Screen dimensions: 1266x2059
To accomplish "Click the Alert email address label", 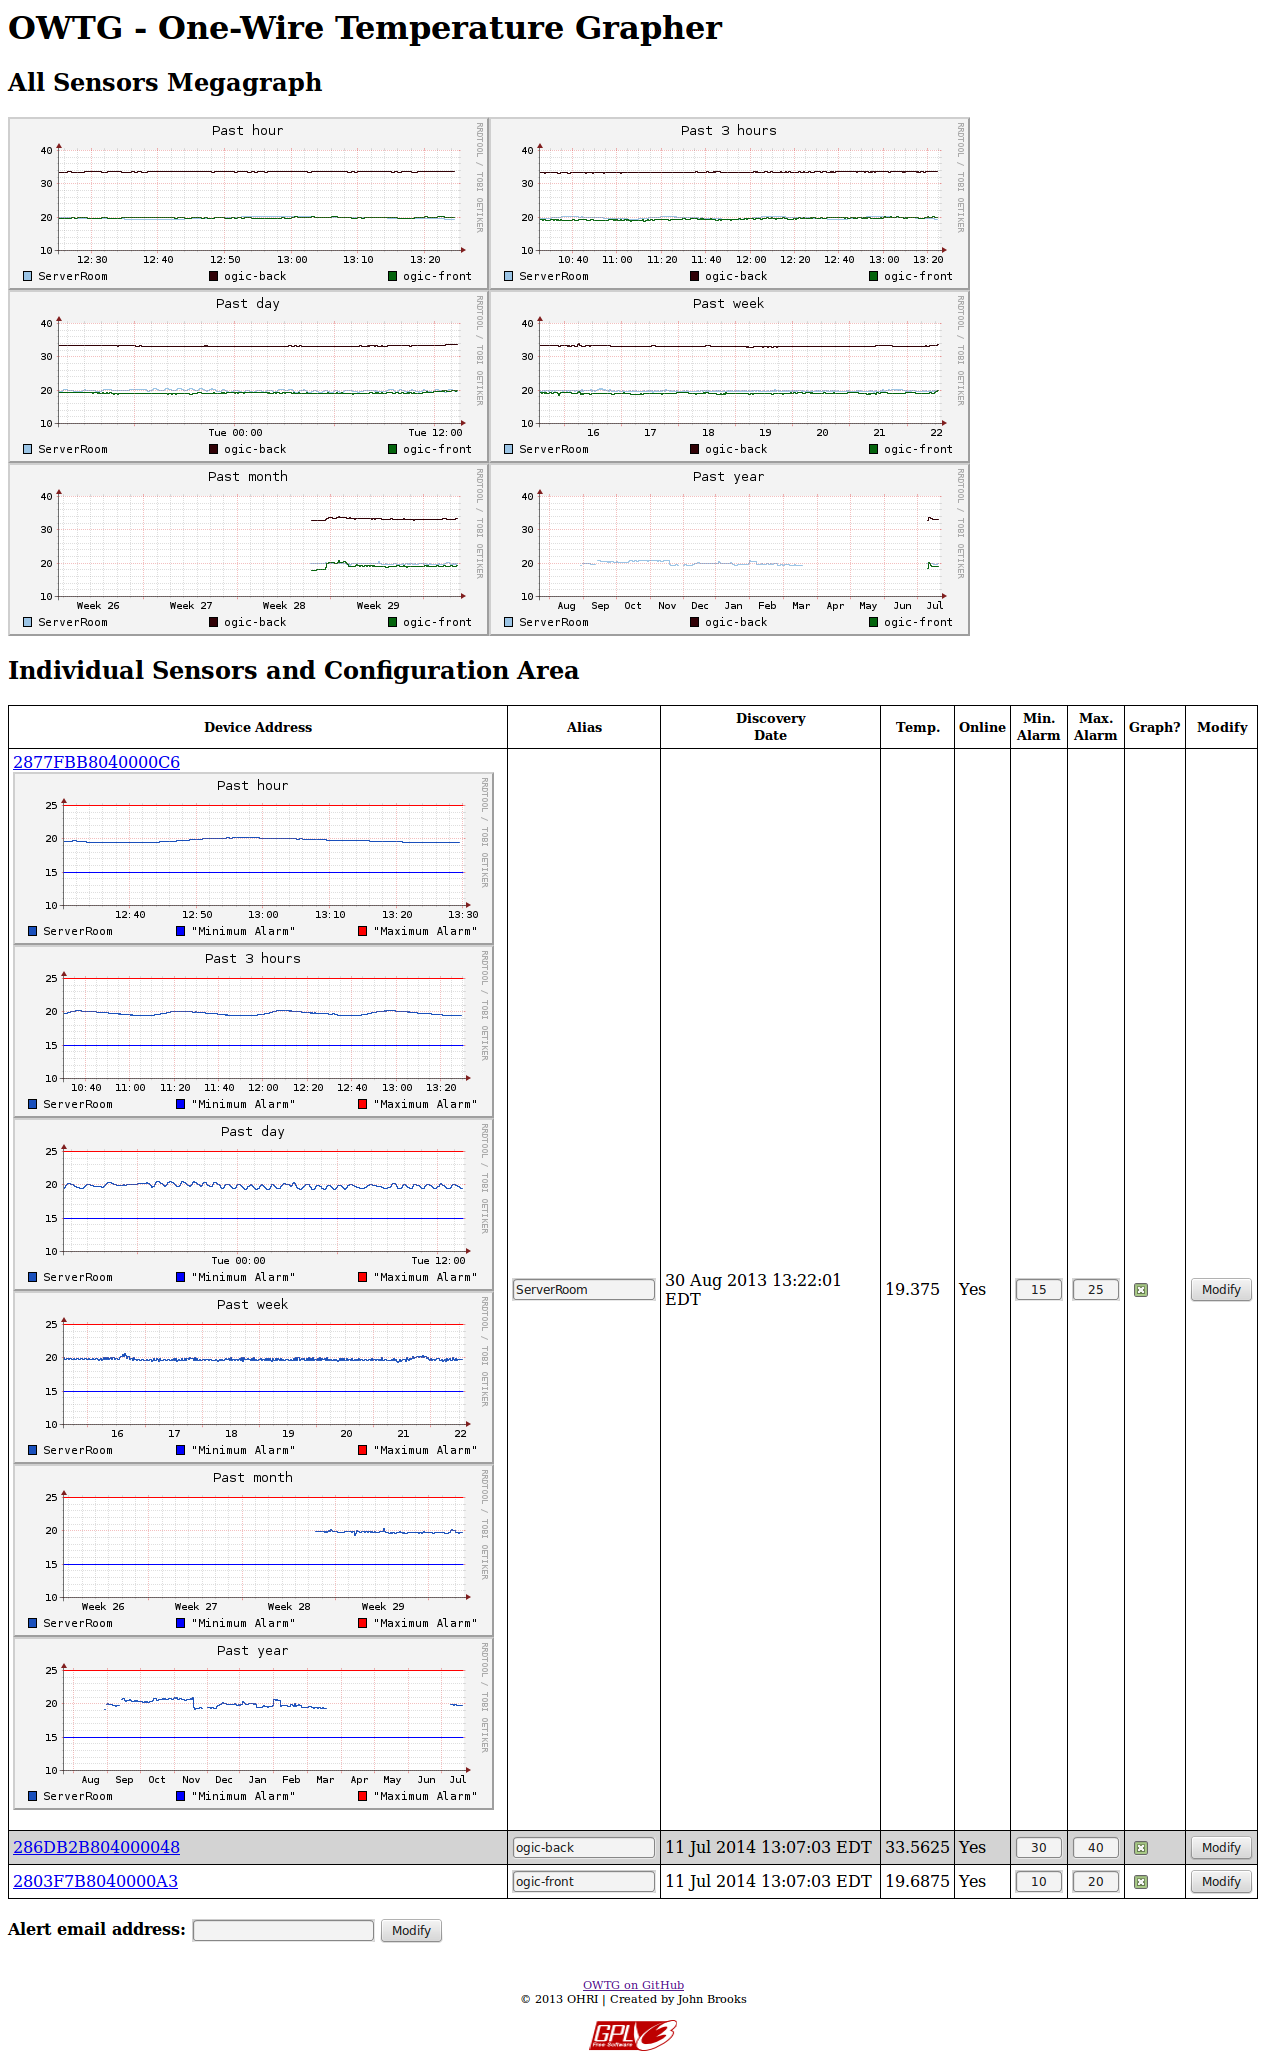I will (97, 1930).
